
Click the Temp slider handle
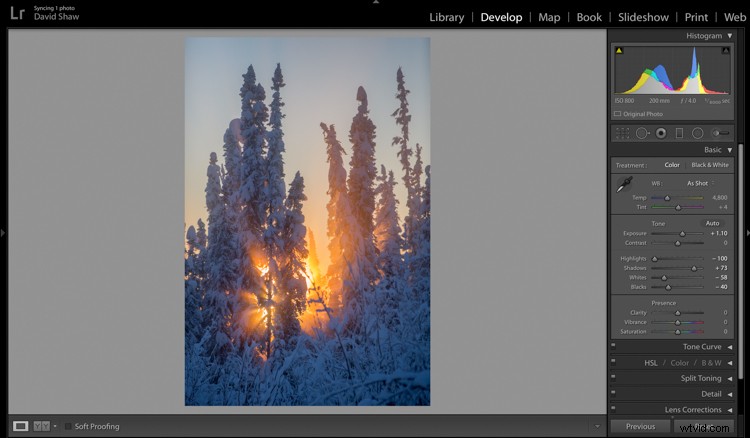click(x=667, y=198)
